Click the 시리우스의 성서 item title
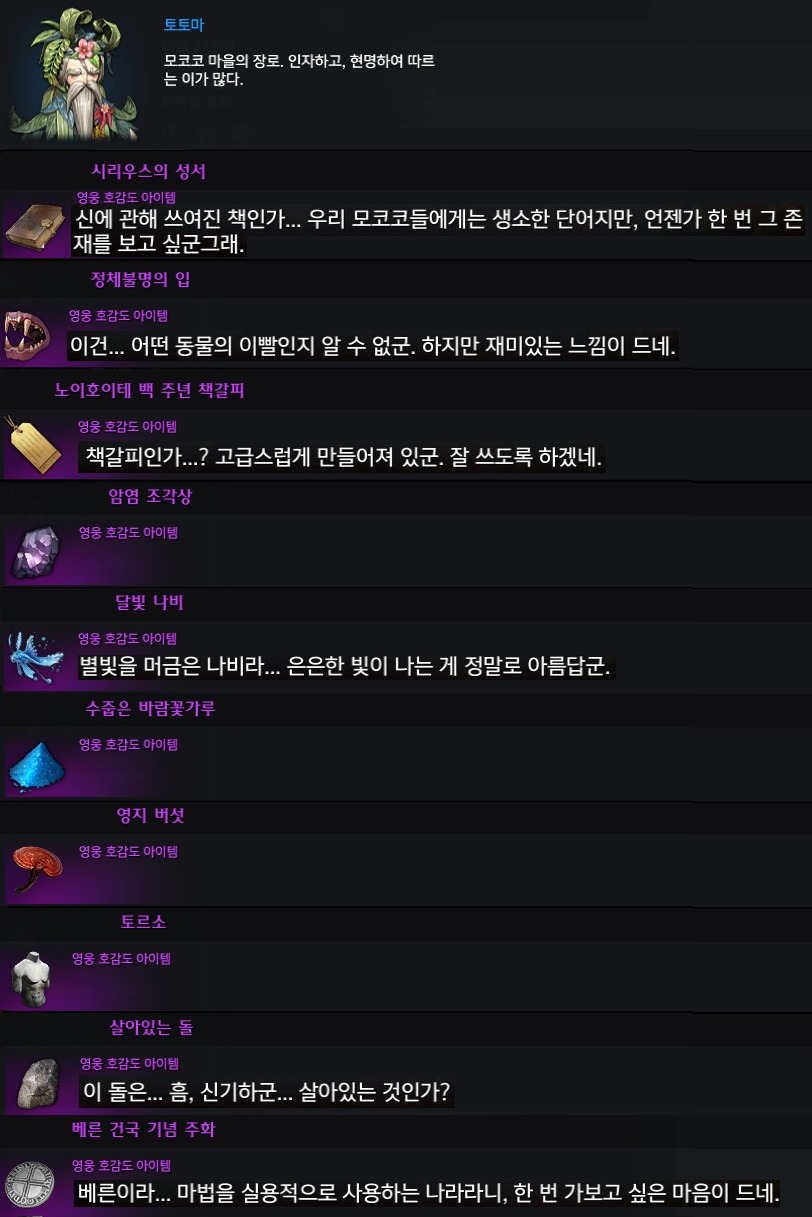Viewport: 812px width, 1217px height. point(148,172)
